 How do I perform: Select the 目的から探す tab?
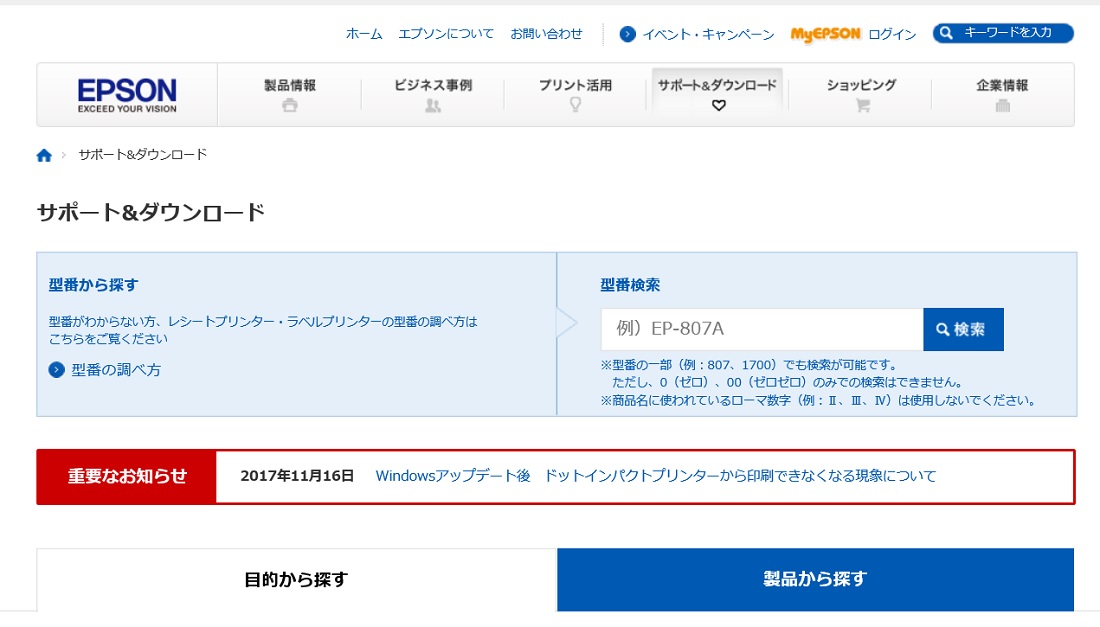pos(296,579)
